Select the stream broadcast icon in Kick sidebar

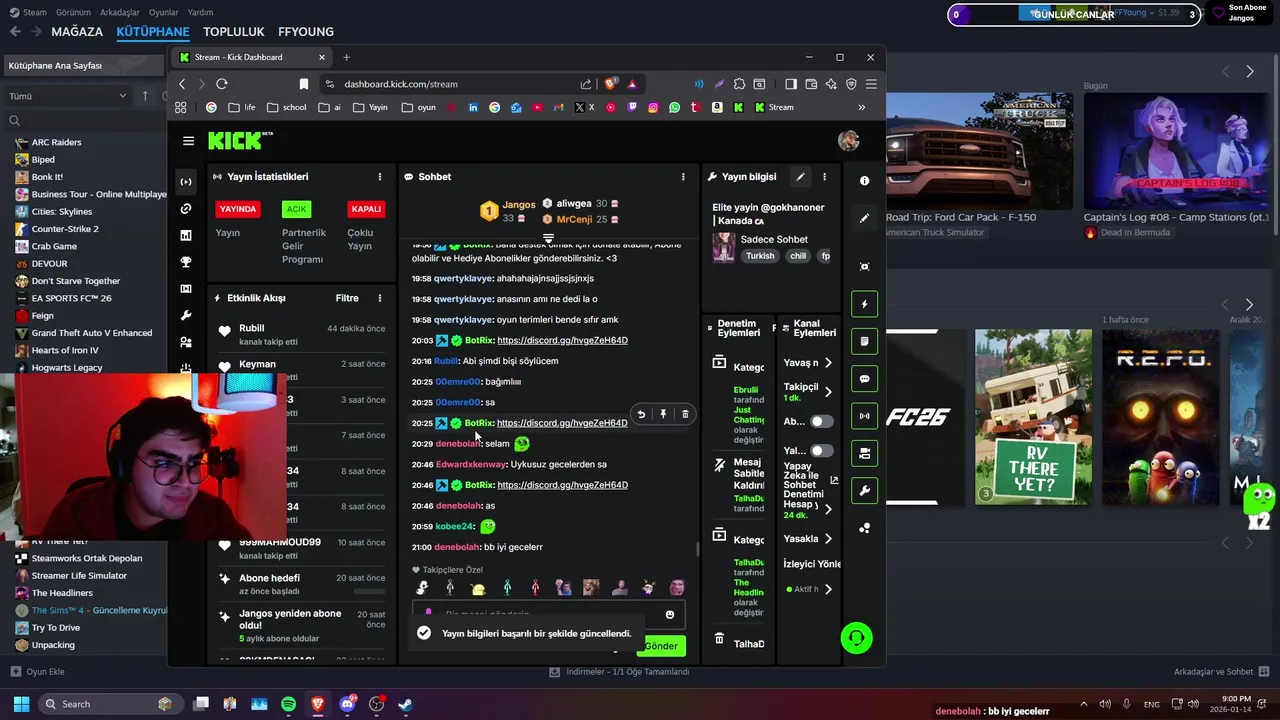pyautogui.click(x=186, y=182)
